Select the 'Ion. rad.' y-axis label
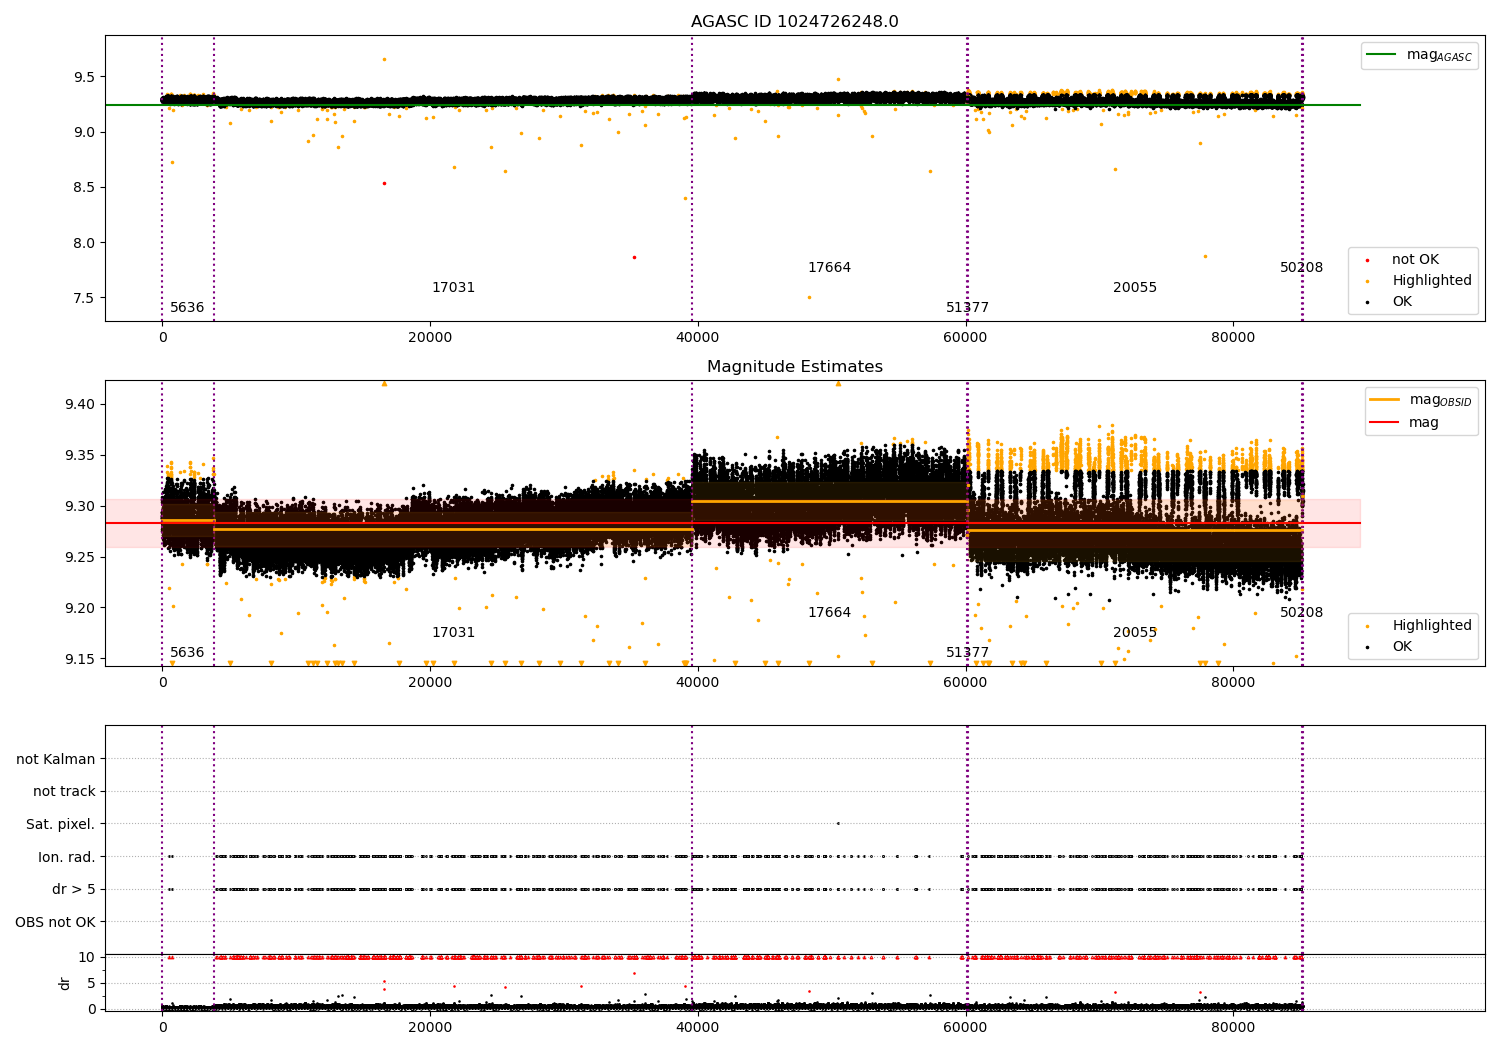The width and height of the screenshot is (1500, 1050). click(67, 857)
